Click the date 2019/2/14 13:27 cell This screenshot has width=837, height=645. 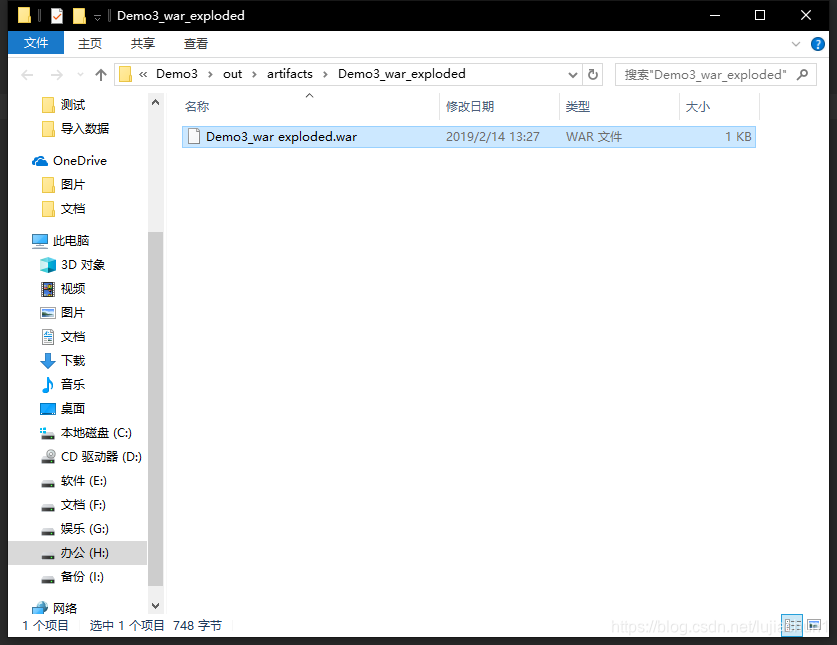pyautogui.click(x=493, y=137)
